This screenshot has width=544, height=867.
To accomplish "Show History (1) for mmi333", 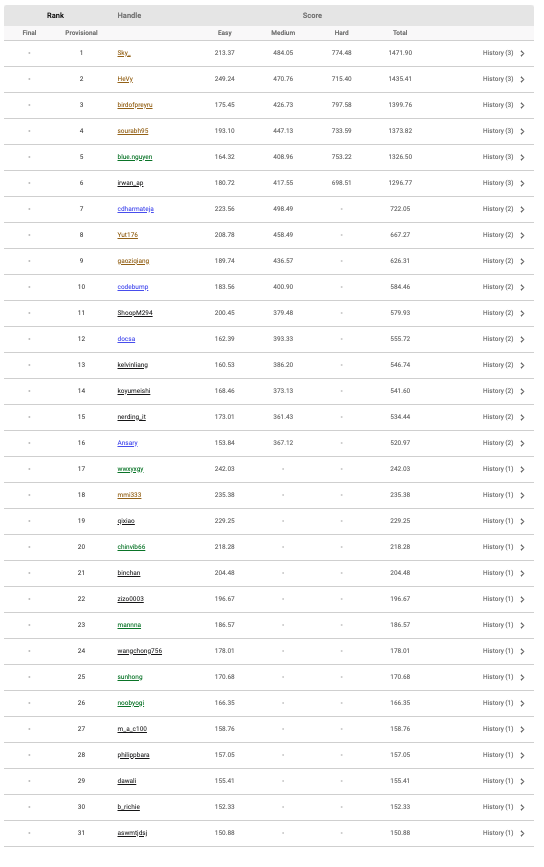I will [498, 495].
